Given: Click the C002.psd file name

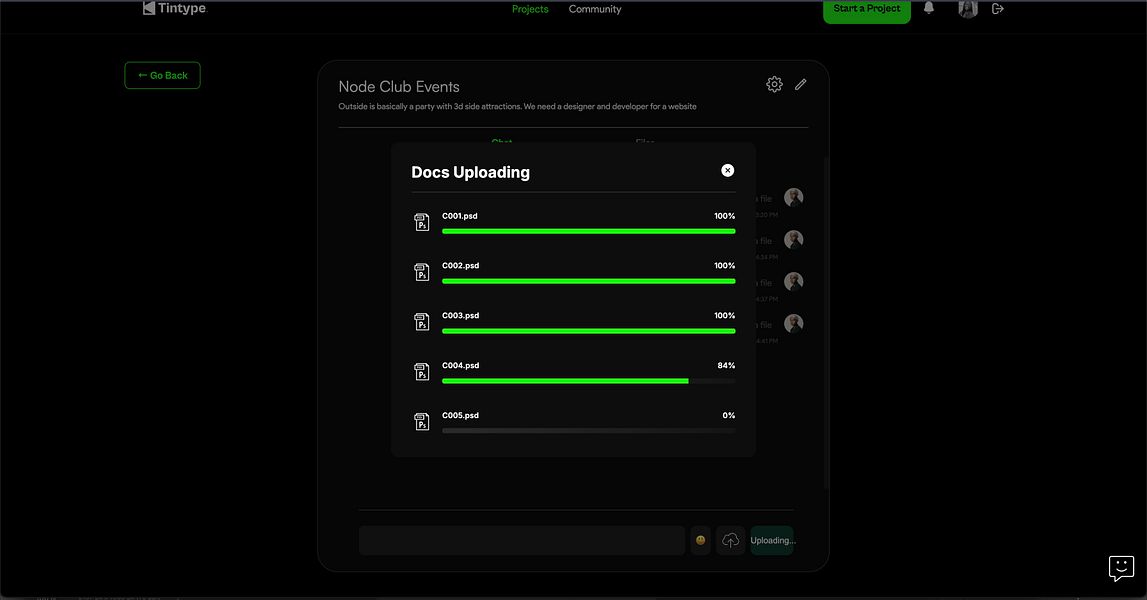Looking at the screenshot, I should [x=460, y=266].
